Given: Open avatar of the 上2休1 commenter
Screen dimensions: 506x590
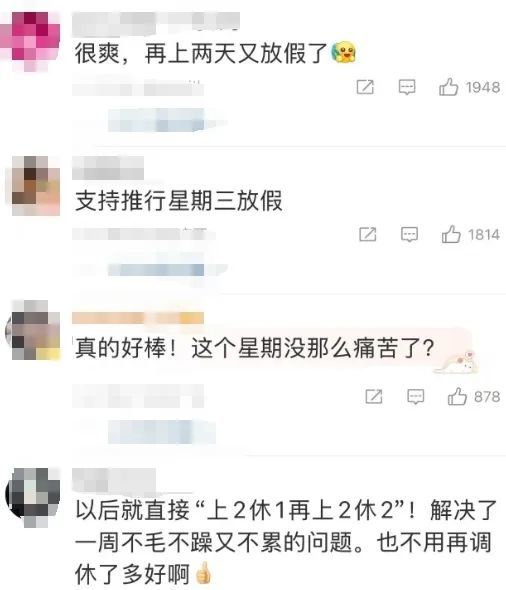Looking at the screenshot, I should click(x=33, y=497).
